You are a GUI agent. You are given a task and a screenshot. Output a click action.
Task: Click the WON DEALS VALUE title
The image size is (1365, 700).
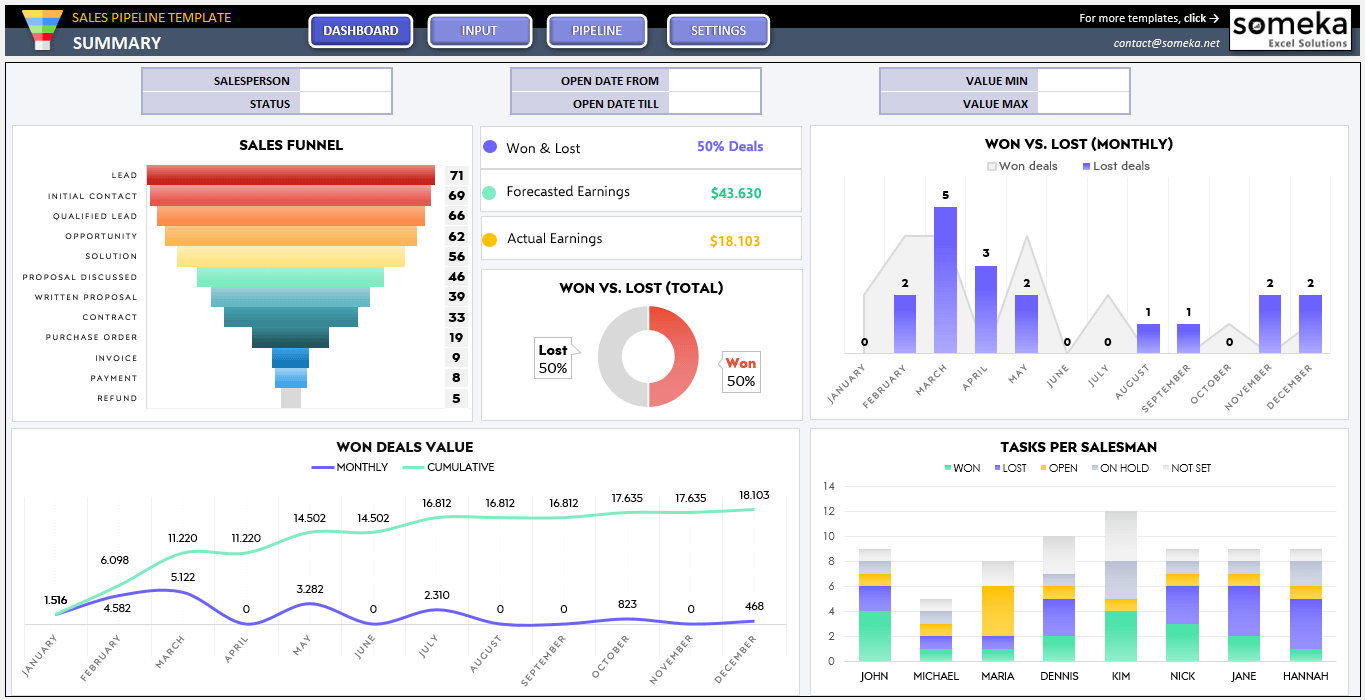(x=405, y=447)
